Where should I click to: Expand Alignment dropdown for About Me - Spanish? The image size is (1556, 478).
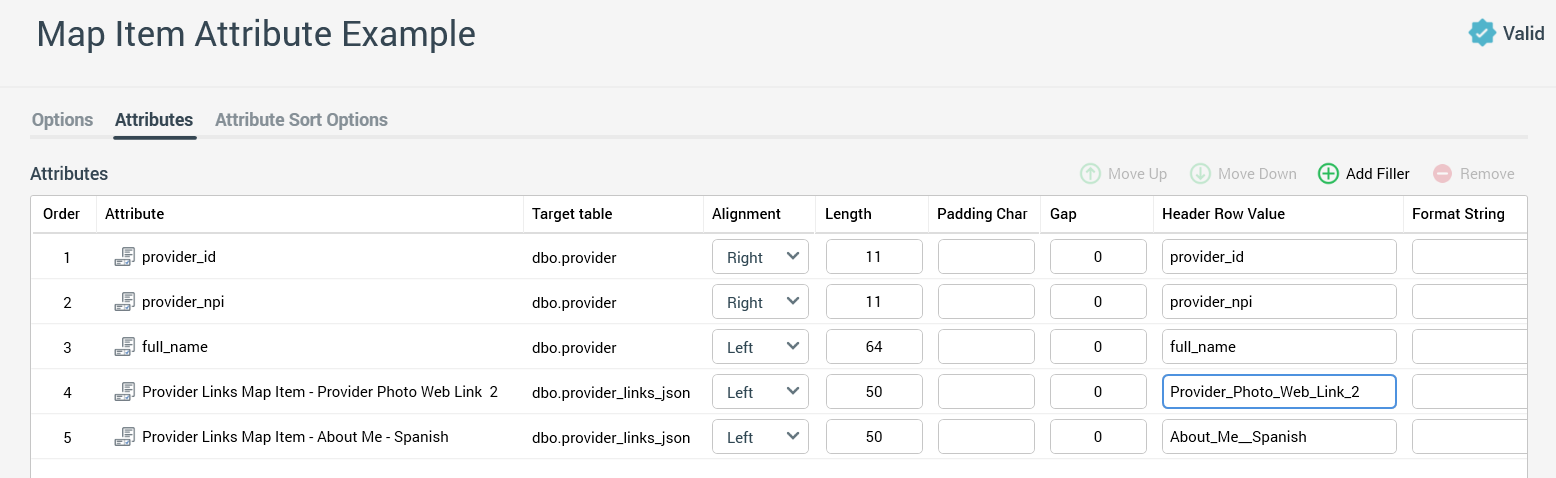pyautogui.click(x=760, y=437)
